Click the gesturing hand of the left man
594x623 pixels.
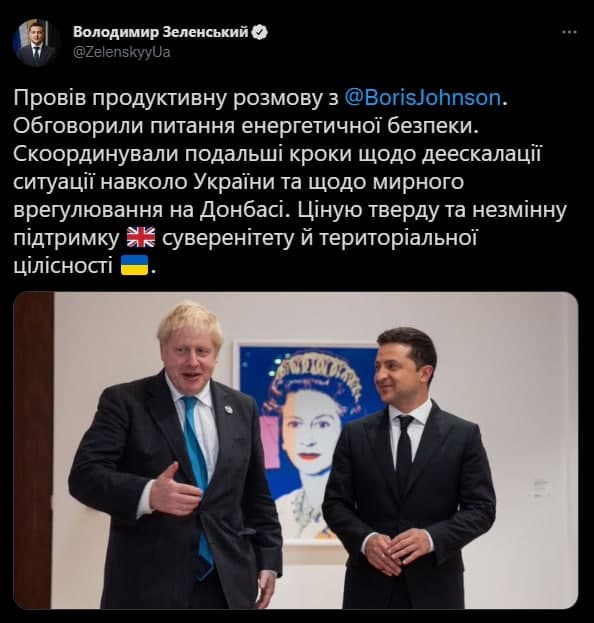pyautogui.click(x=175, y=491)
